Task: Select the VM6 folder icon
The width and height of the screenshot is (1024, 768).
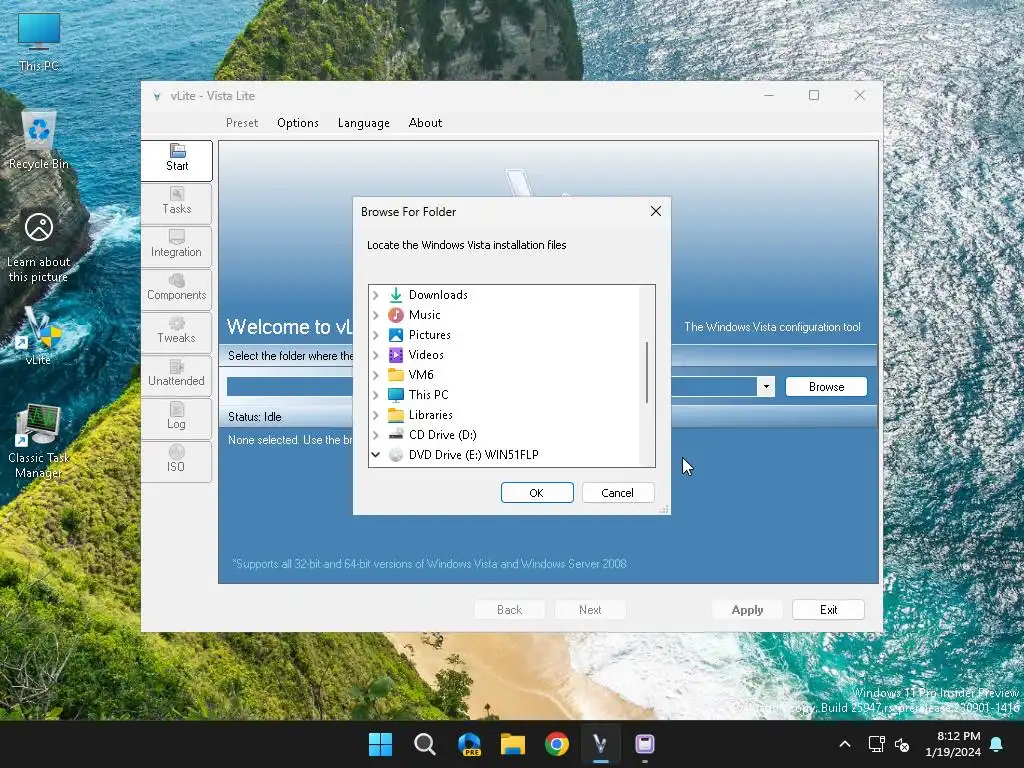Action: [396, 375]
